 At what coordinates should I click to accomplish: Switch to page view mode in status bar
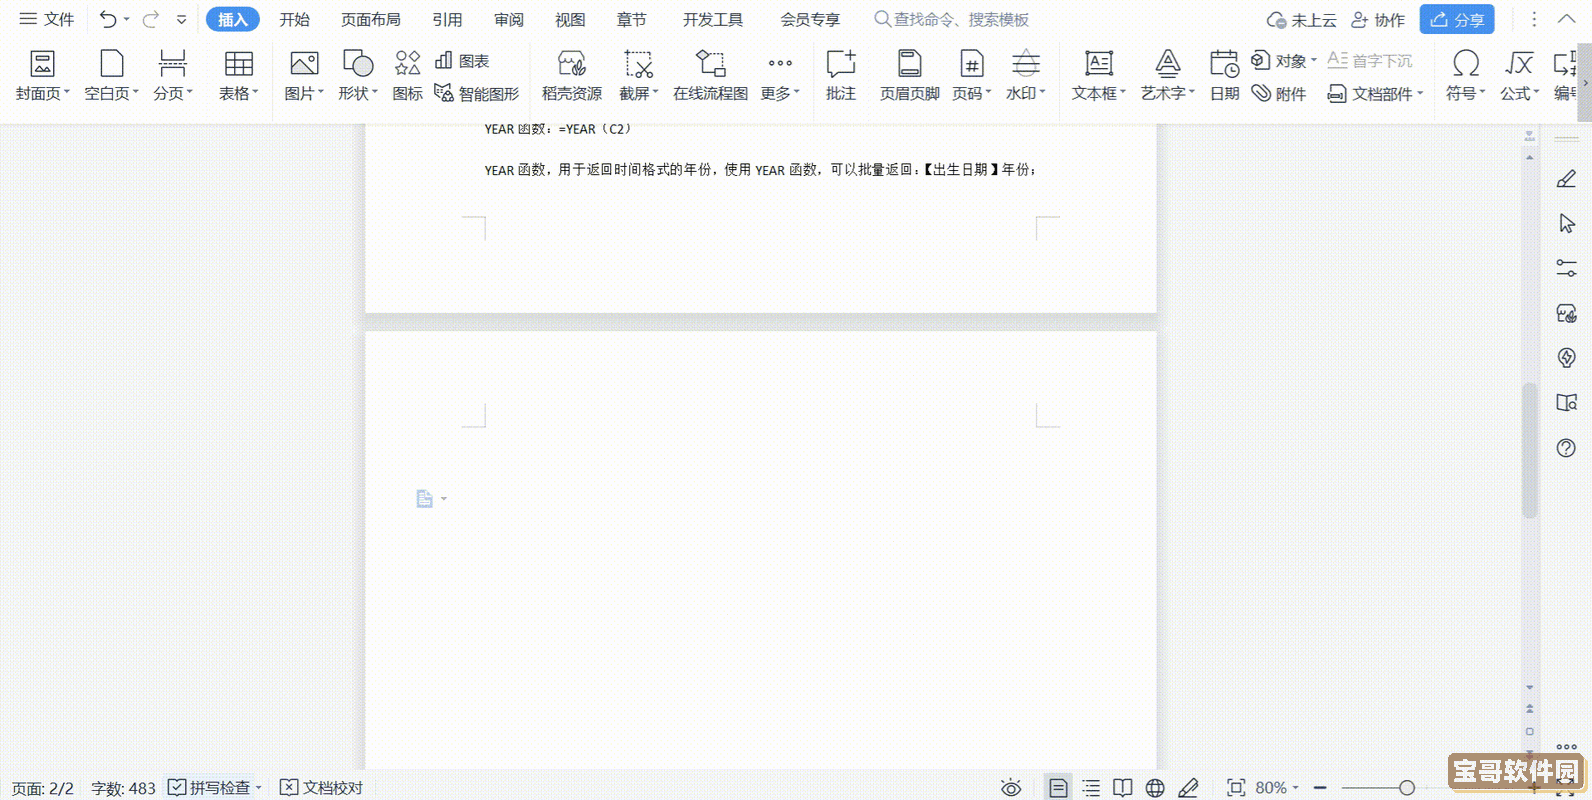[1057, 788]
